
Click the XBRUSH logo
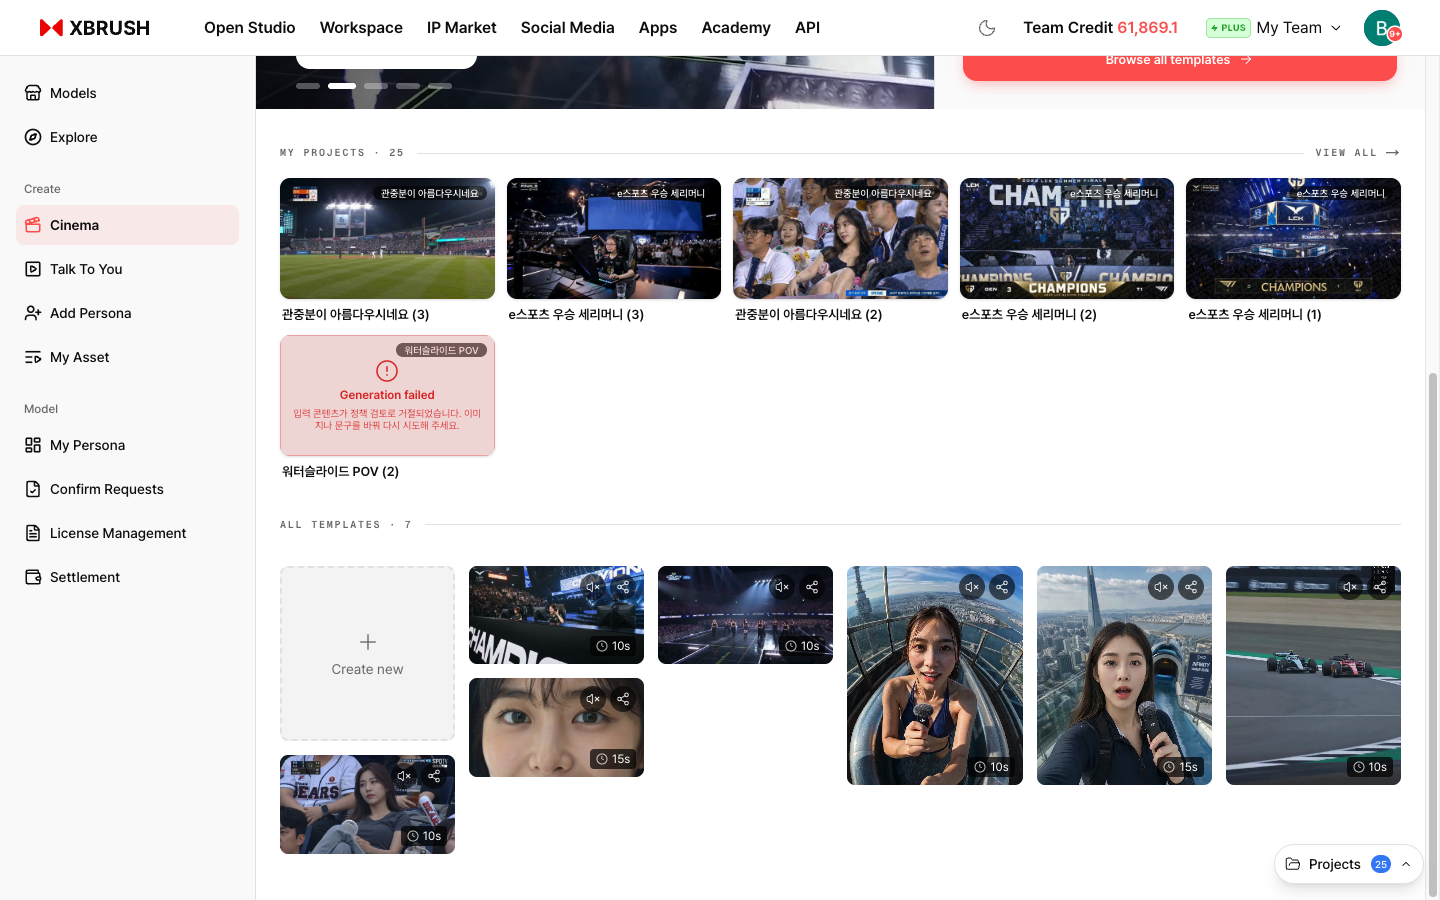tap(95, 28)
